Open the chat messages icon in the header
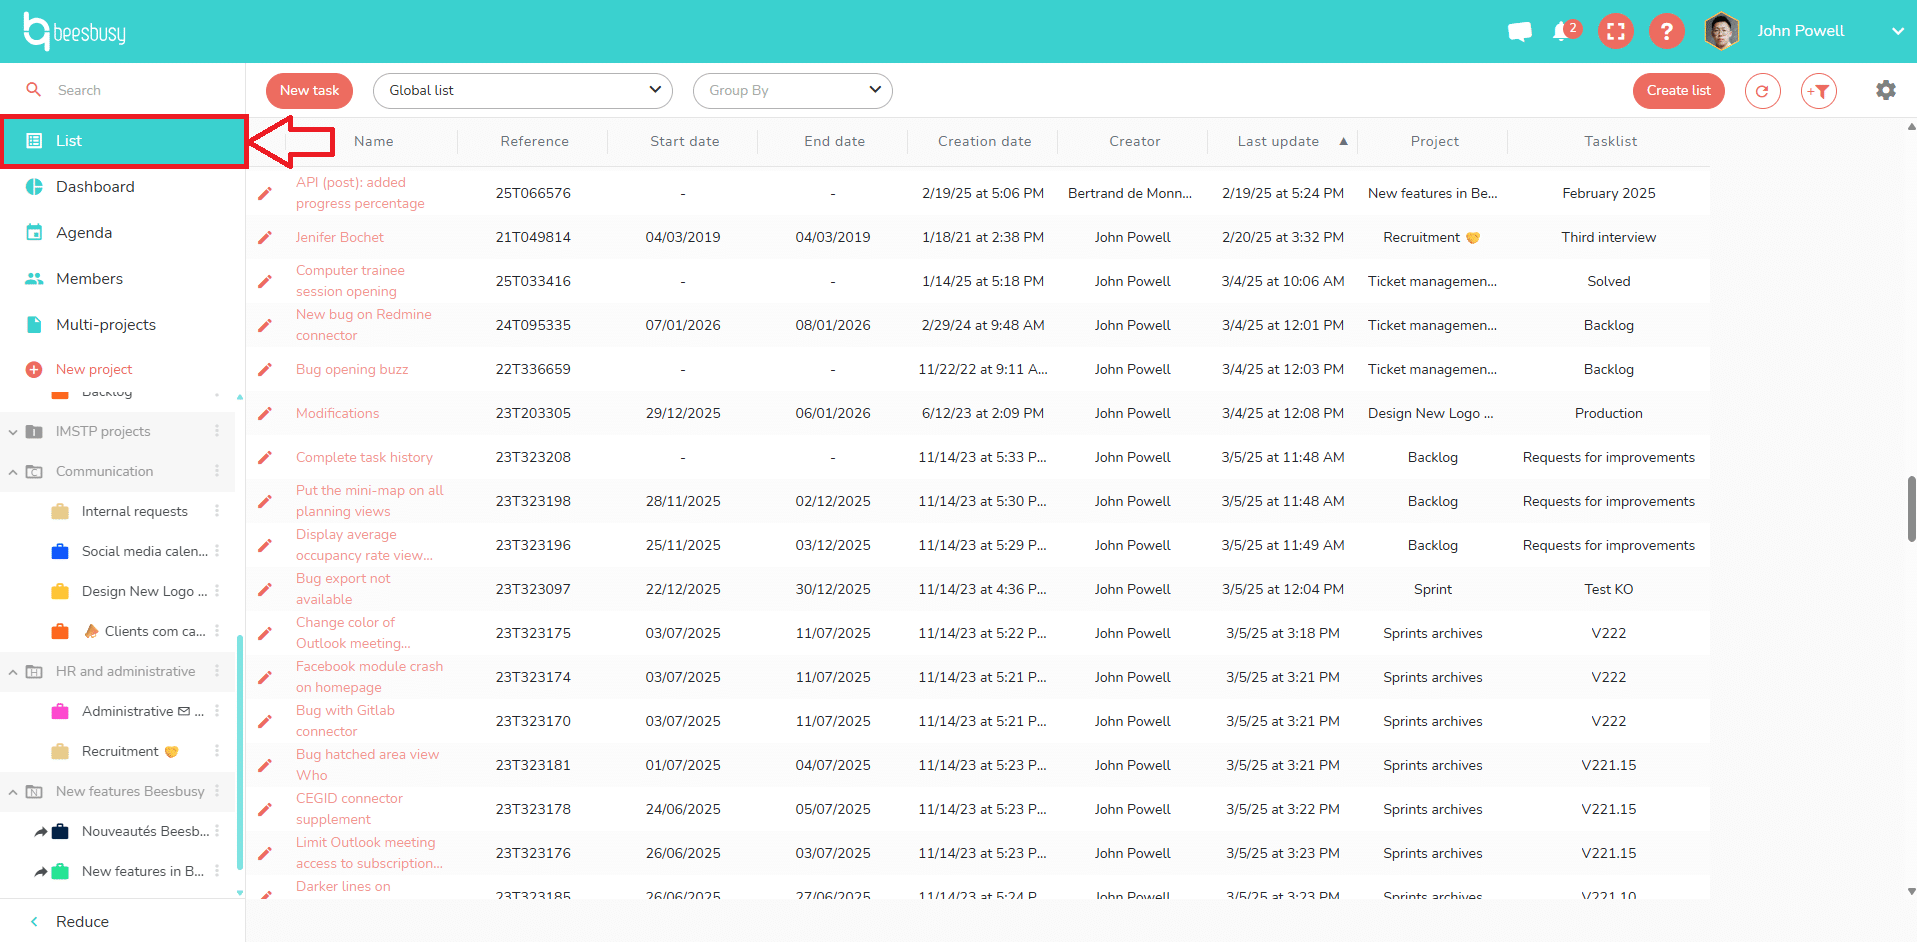 pyautogui.click(x=1519, y=31)
